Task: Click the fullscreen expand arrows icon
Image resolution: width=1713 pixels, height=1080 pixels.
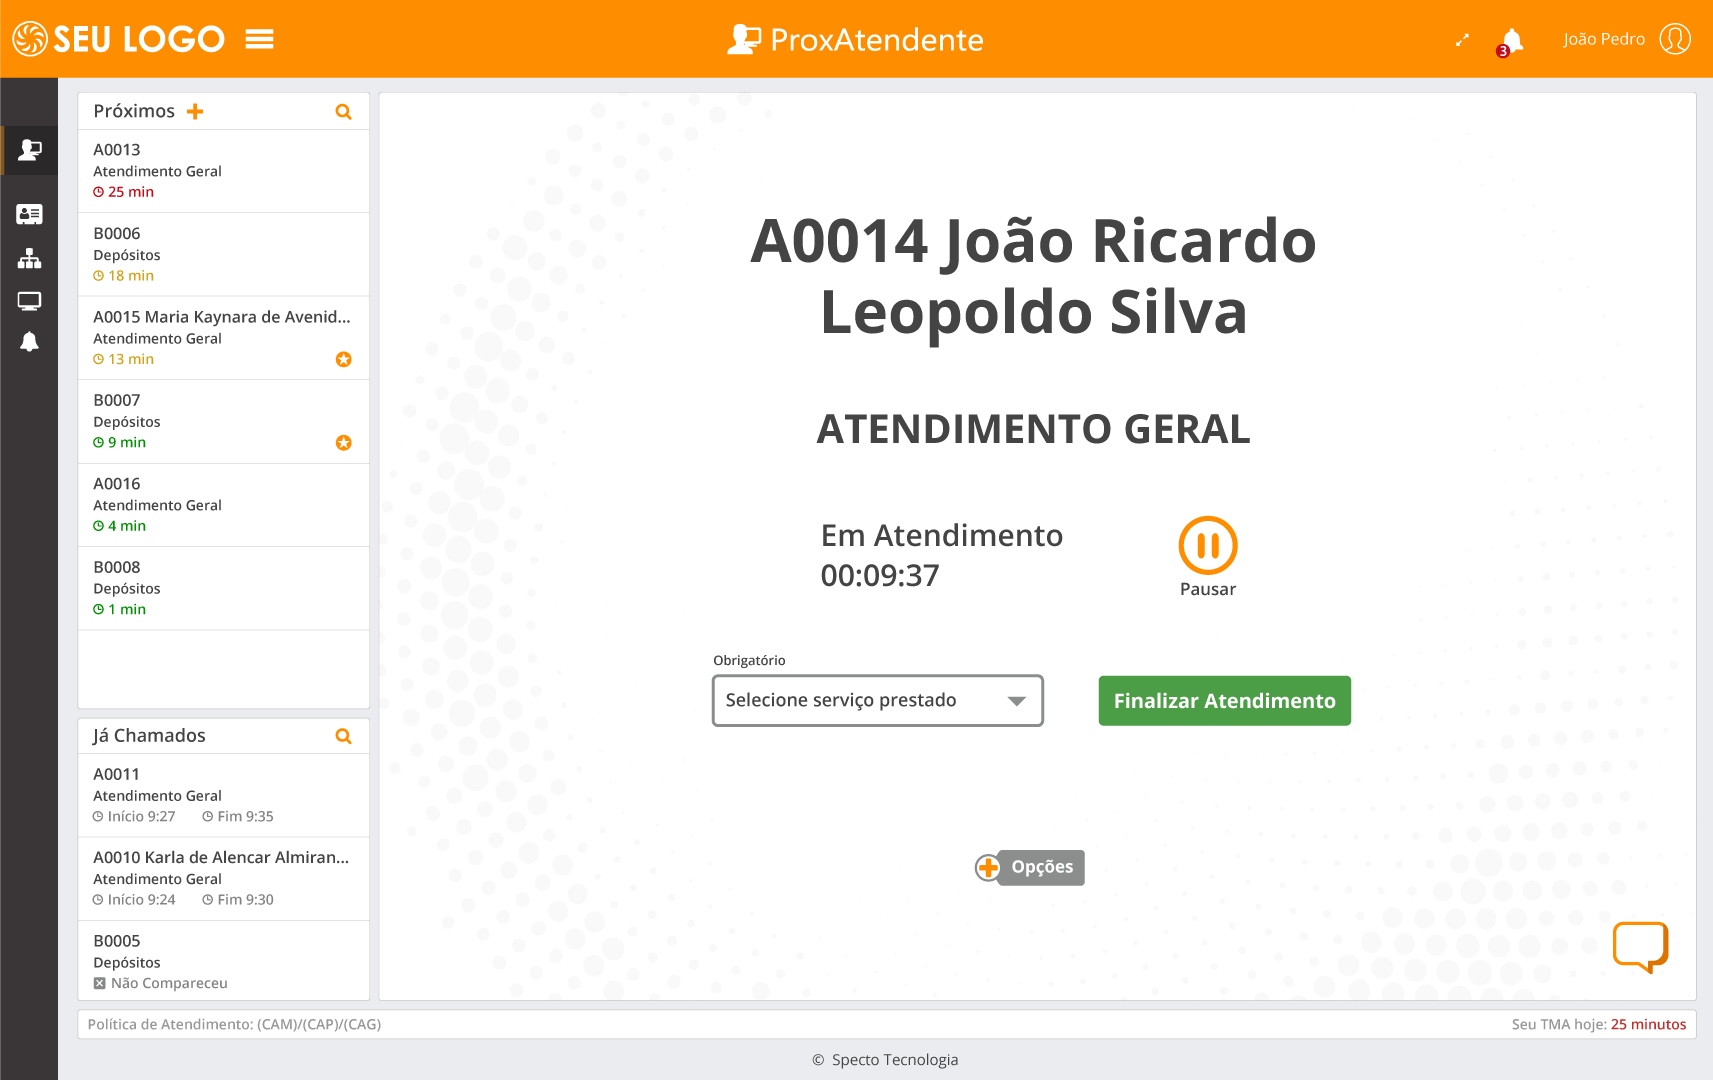Action: pyautogui.click(x=1462, y=40)
